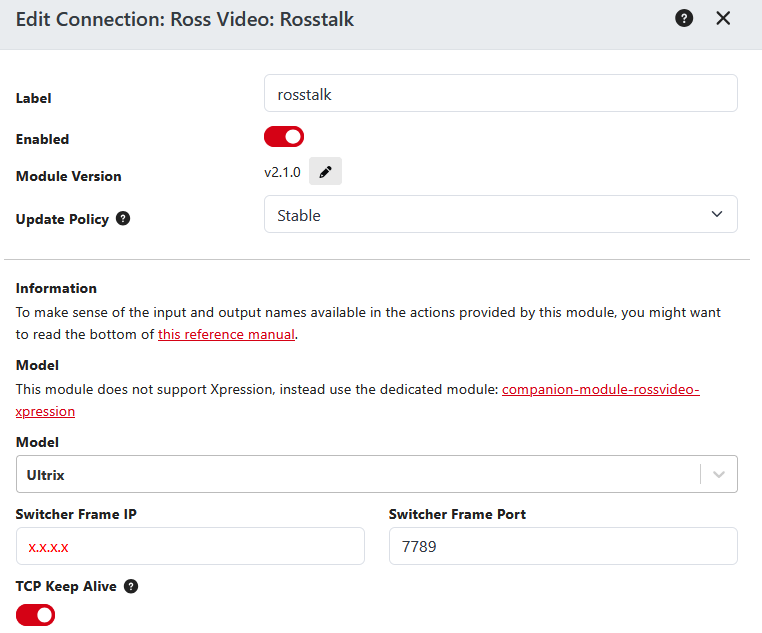This screenshot has width=762, height=633.
Task: Focus the Switcher Frame IP input field
Action: (190, 547)
